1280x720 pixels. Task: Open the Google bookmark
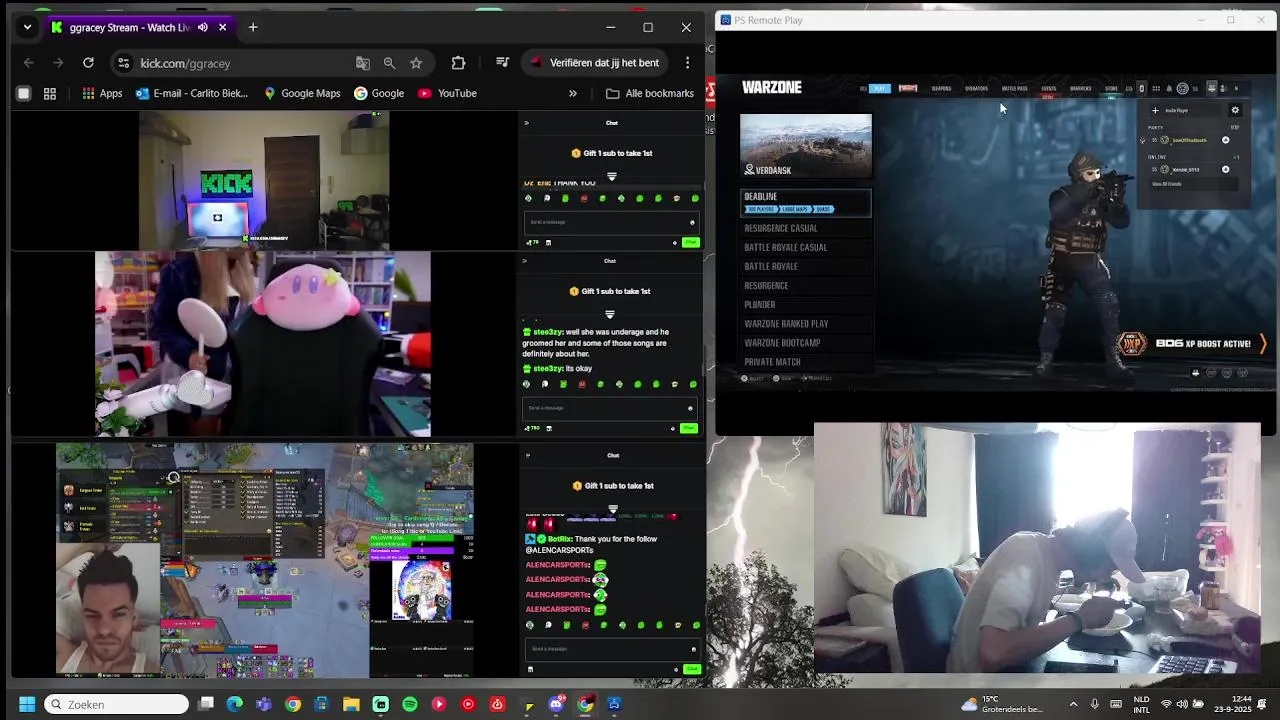(x=379, y=93)
